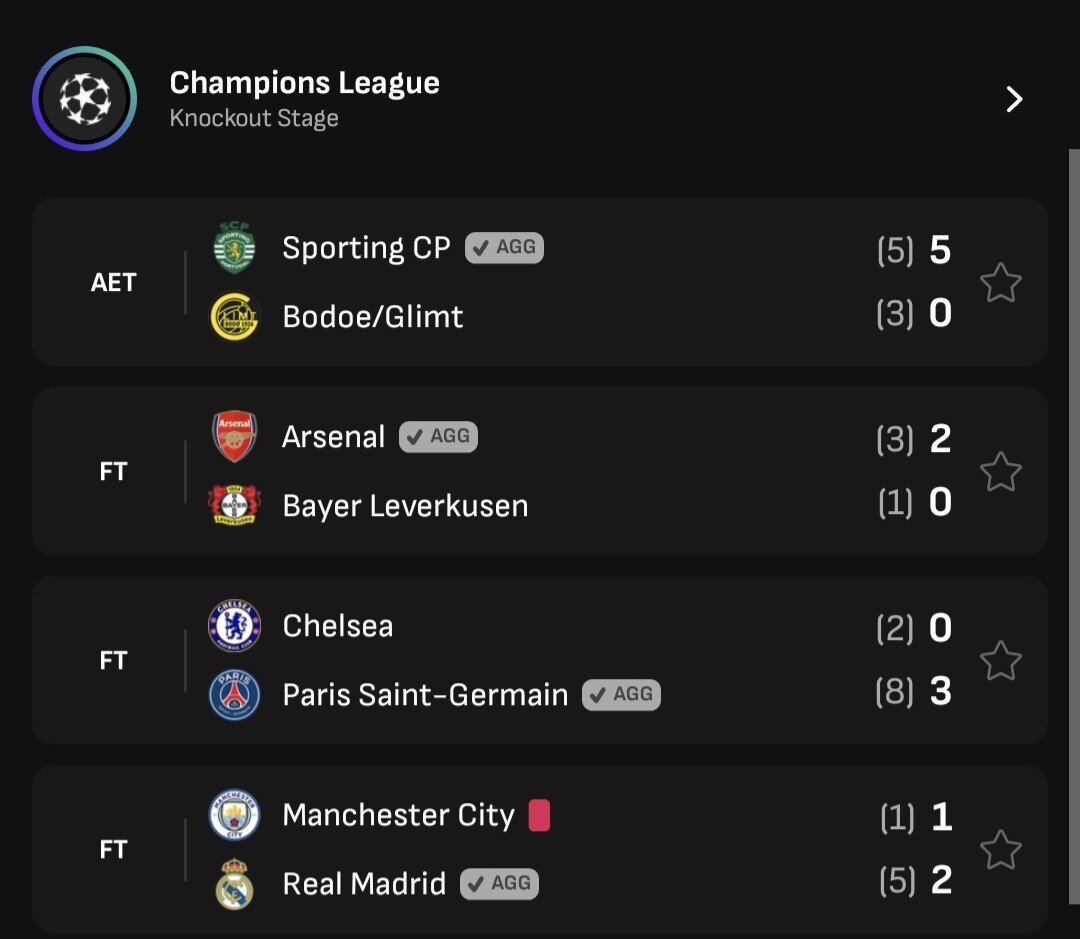Open Champions League via right chevron arrow
The image size is (1080, 939).
1014,99
